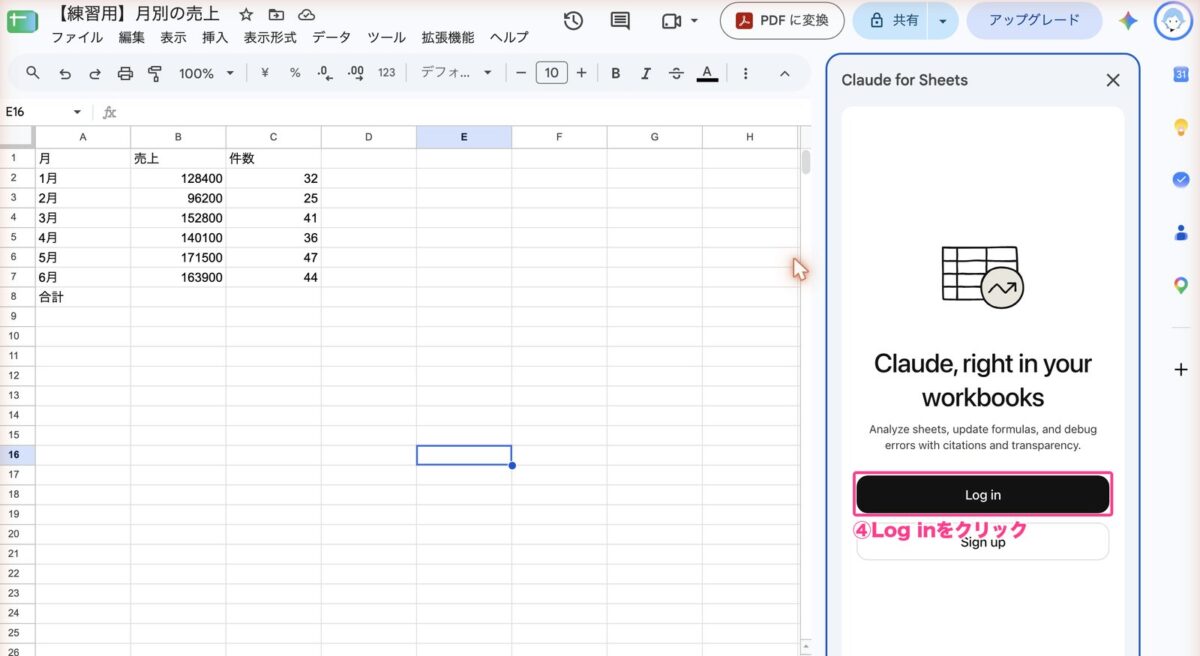Open the ファイル menu
This screenshot has height=656, width=1200.
tap(77, 38)
